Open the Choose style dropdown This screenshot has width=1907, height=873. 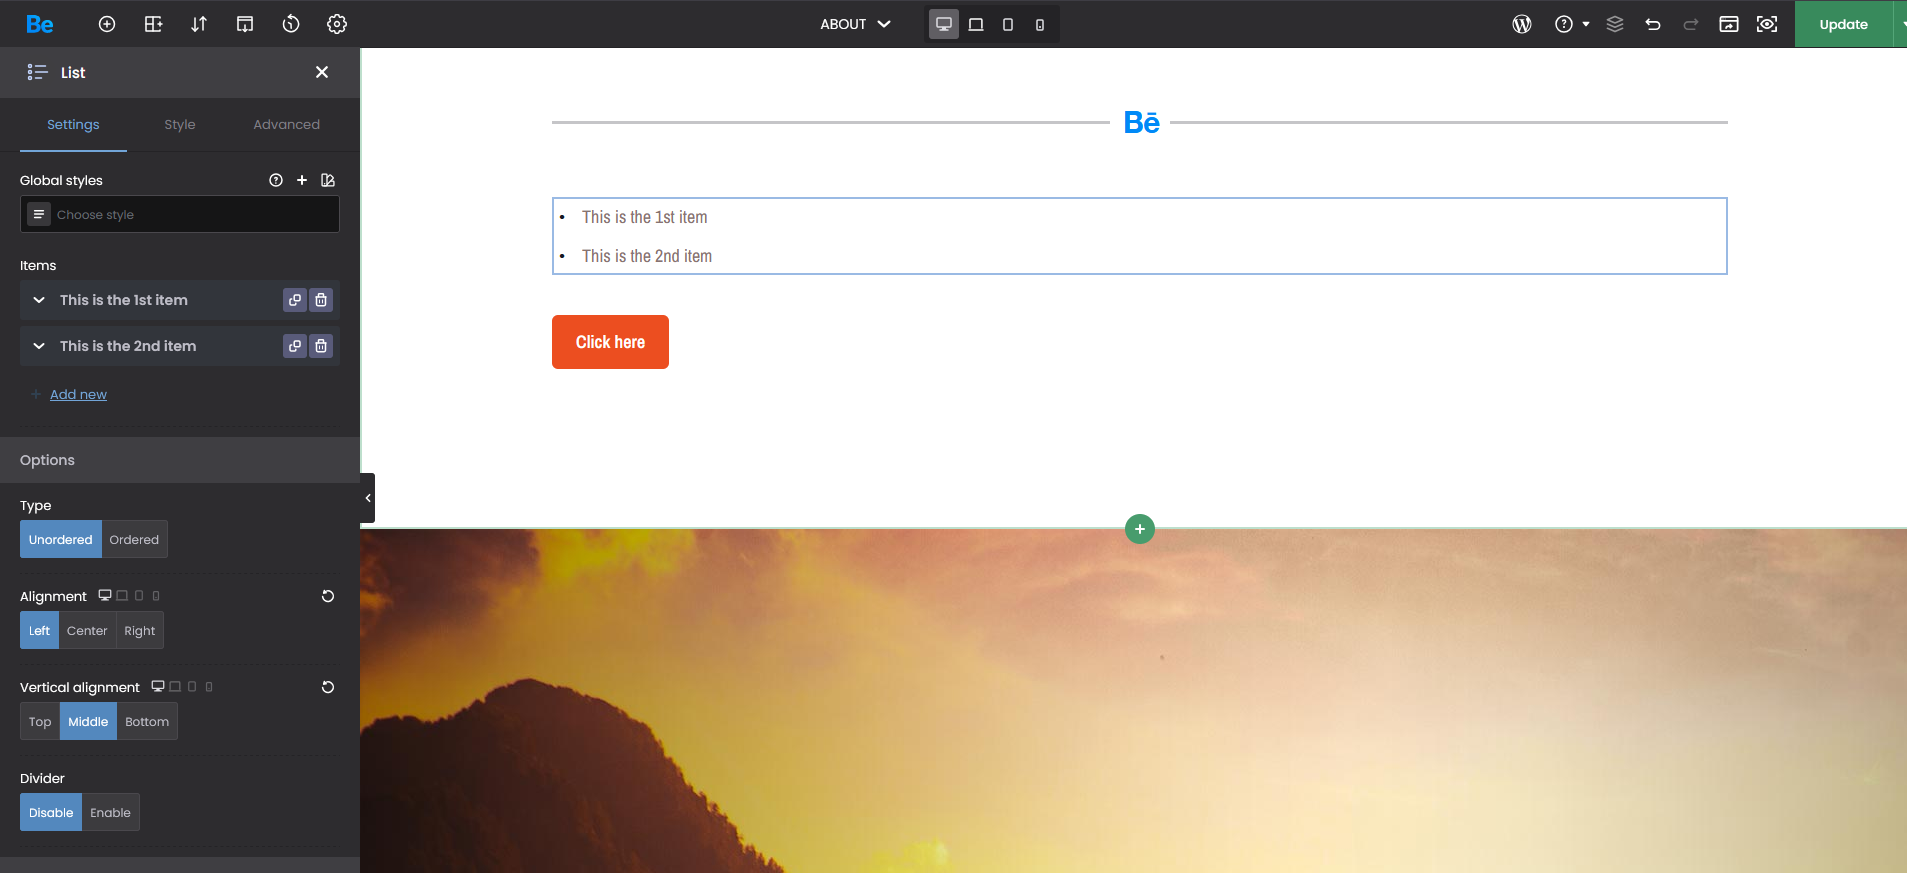[180, 215]
